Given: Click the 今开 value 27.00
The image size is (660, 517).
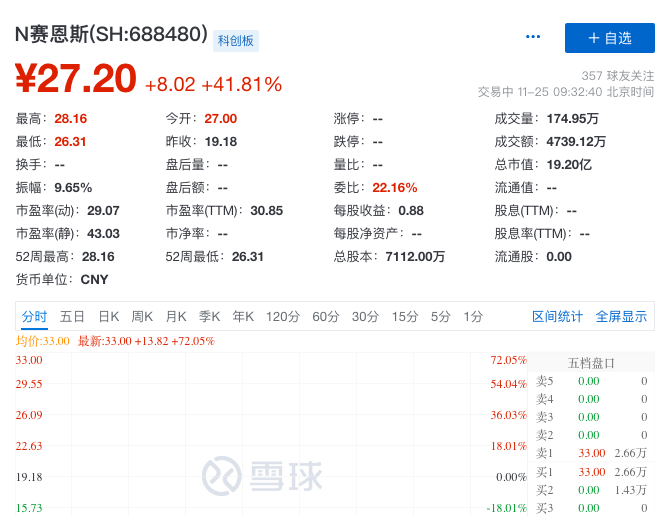Looking at the screenshot, I should tap(221, 119).
